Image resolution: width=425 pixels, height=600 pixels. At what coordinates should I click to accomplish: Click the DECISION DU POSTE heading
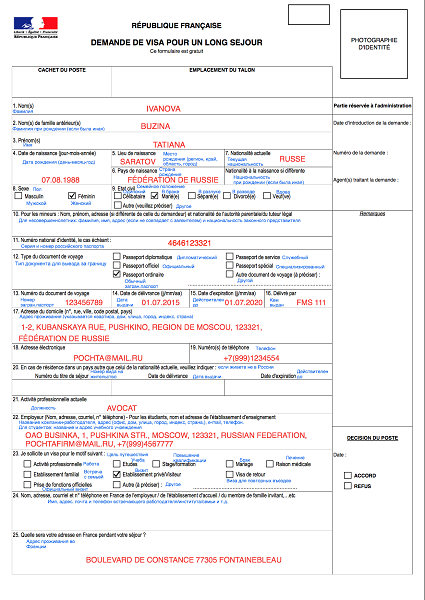[372, 438]
